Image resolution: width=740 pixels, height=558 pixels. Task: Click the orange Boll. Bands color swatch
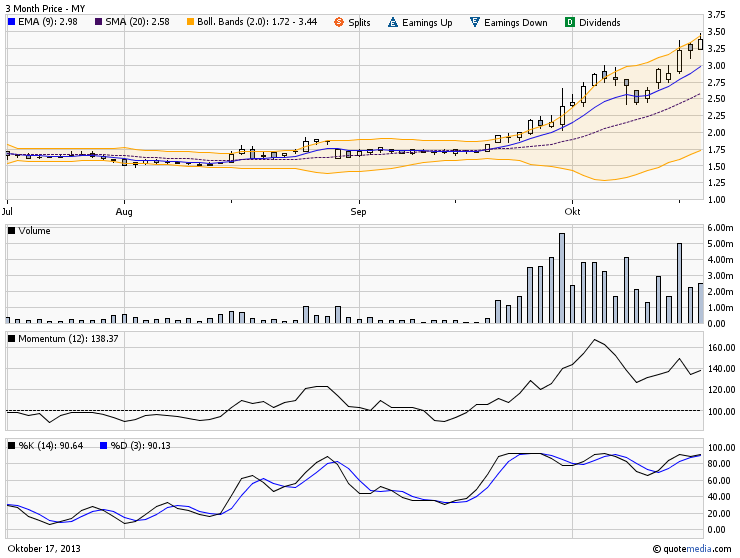[190, 22]
